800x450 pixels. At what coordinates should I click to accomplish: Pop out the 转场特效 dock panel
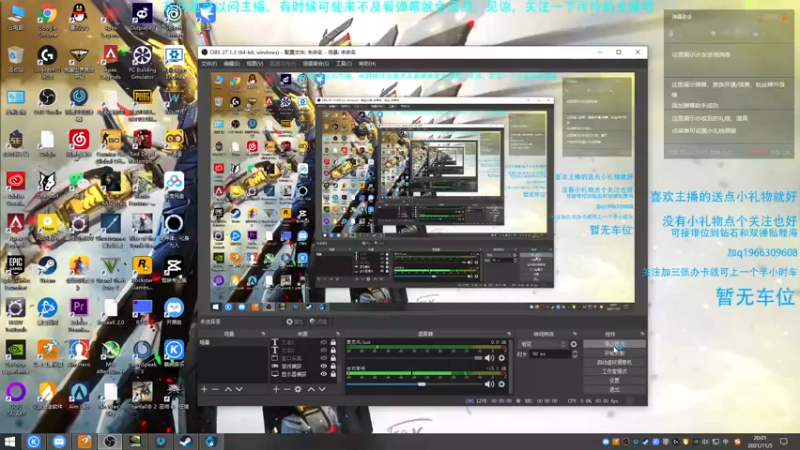click(575, 334)
